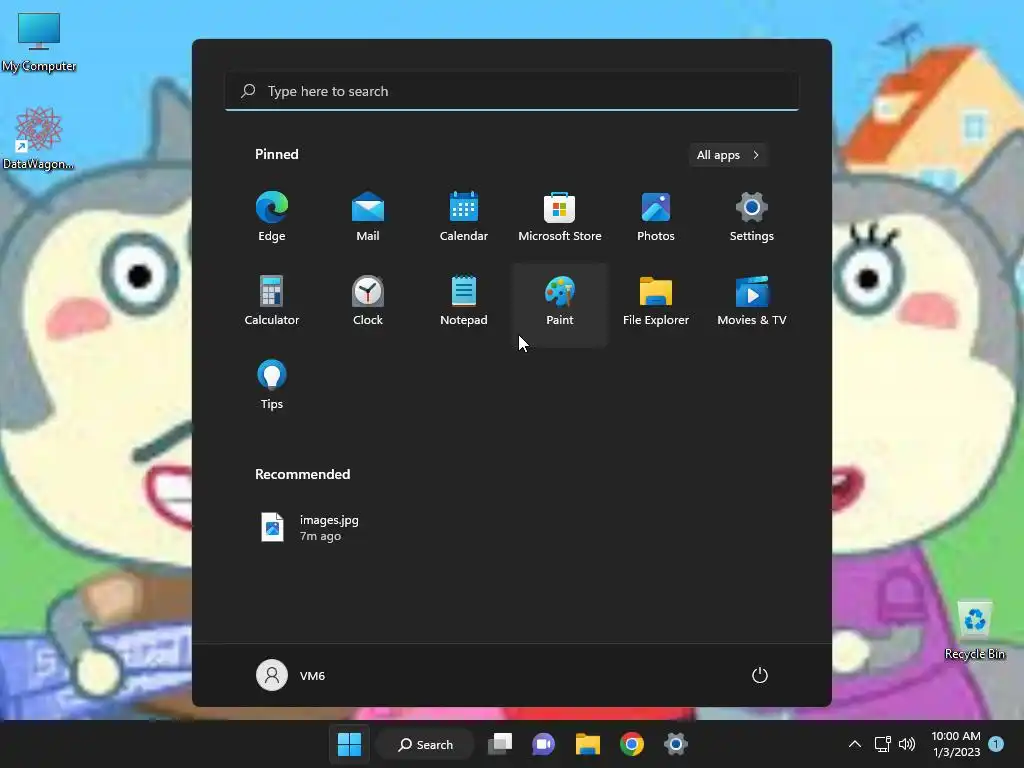
Task: Select the DataWagon desktop shortcut
Action: 39,138
